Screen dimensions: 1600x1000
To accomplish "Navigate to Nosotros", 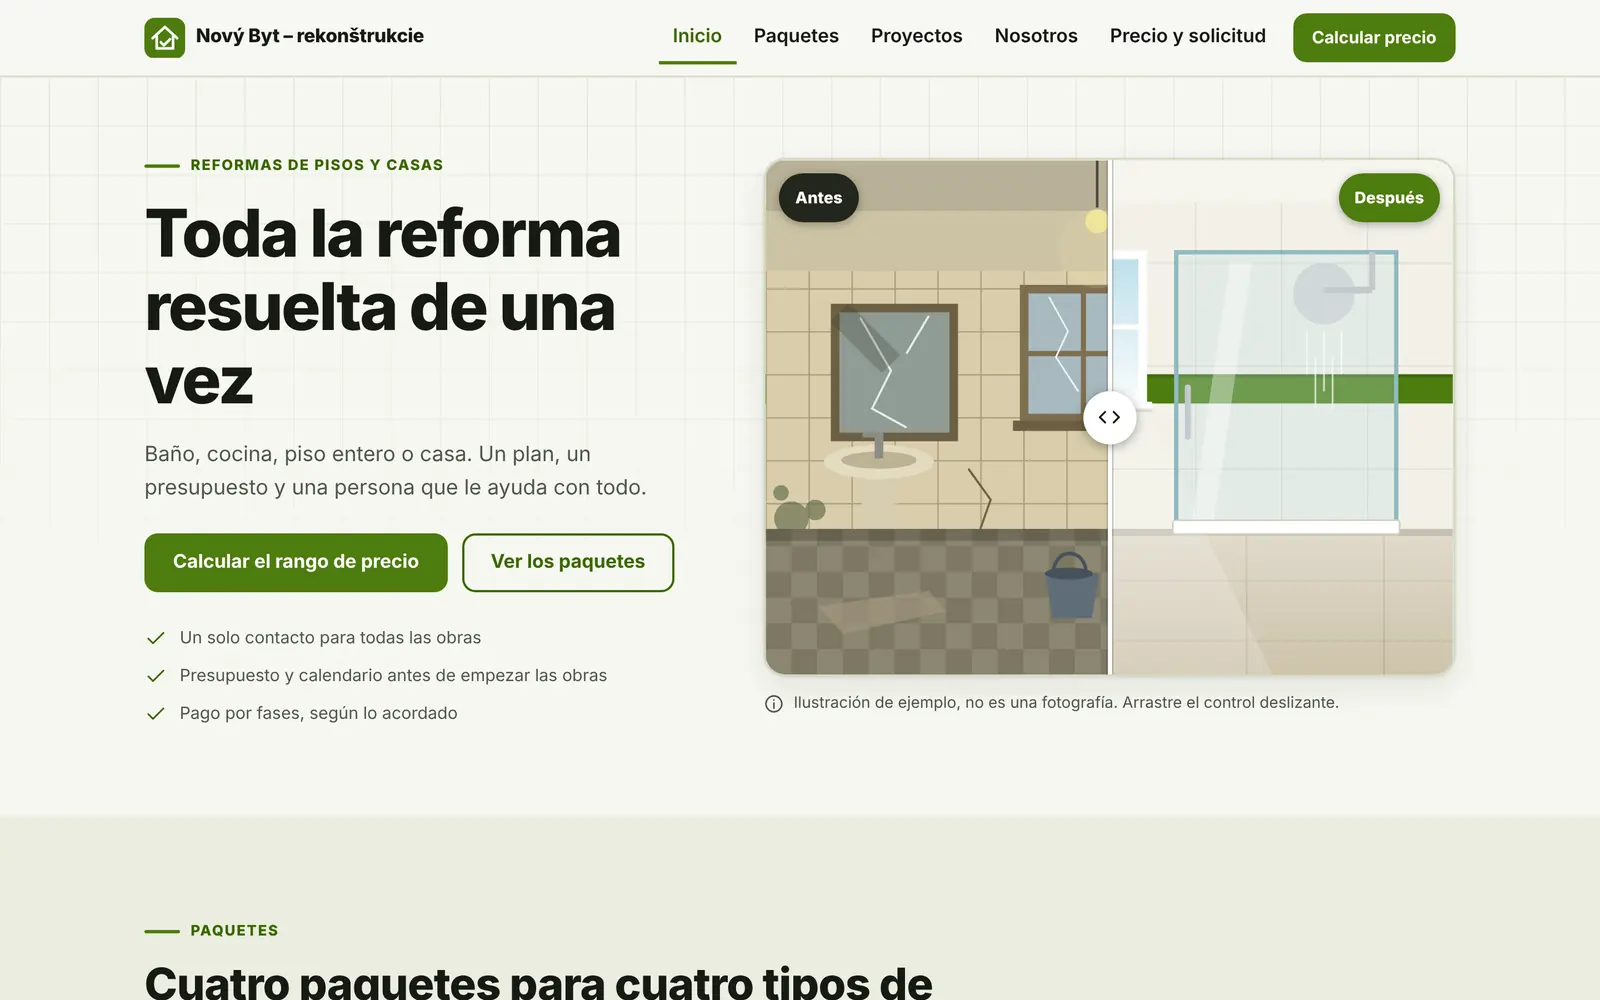I will [x=1036, y=36].
